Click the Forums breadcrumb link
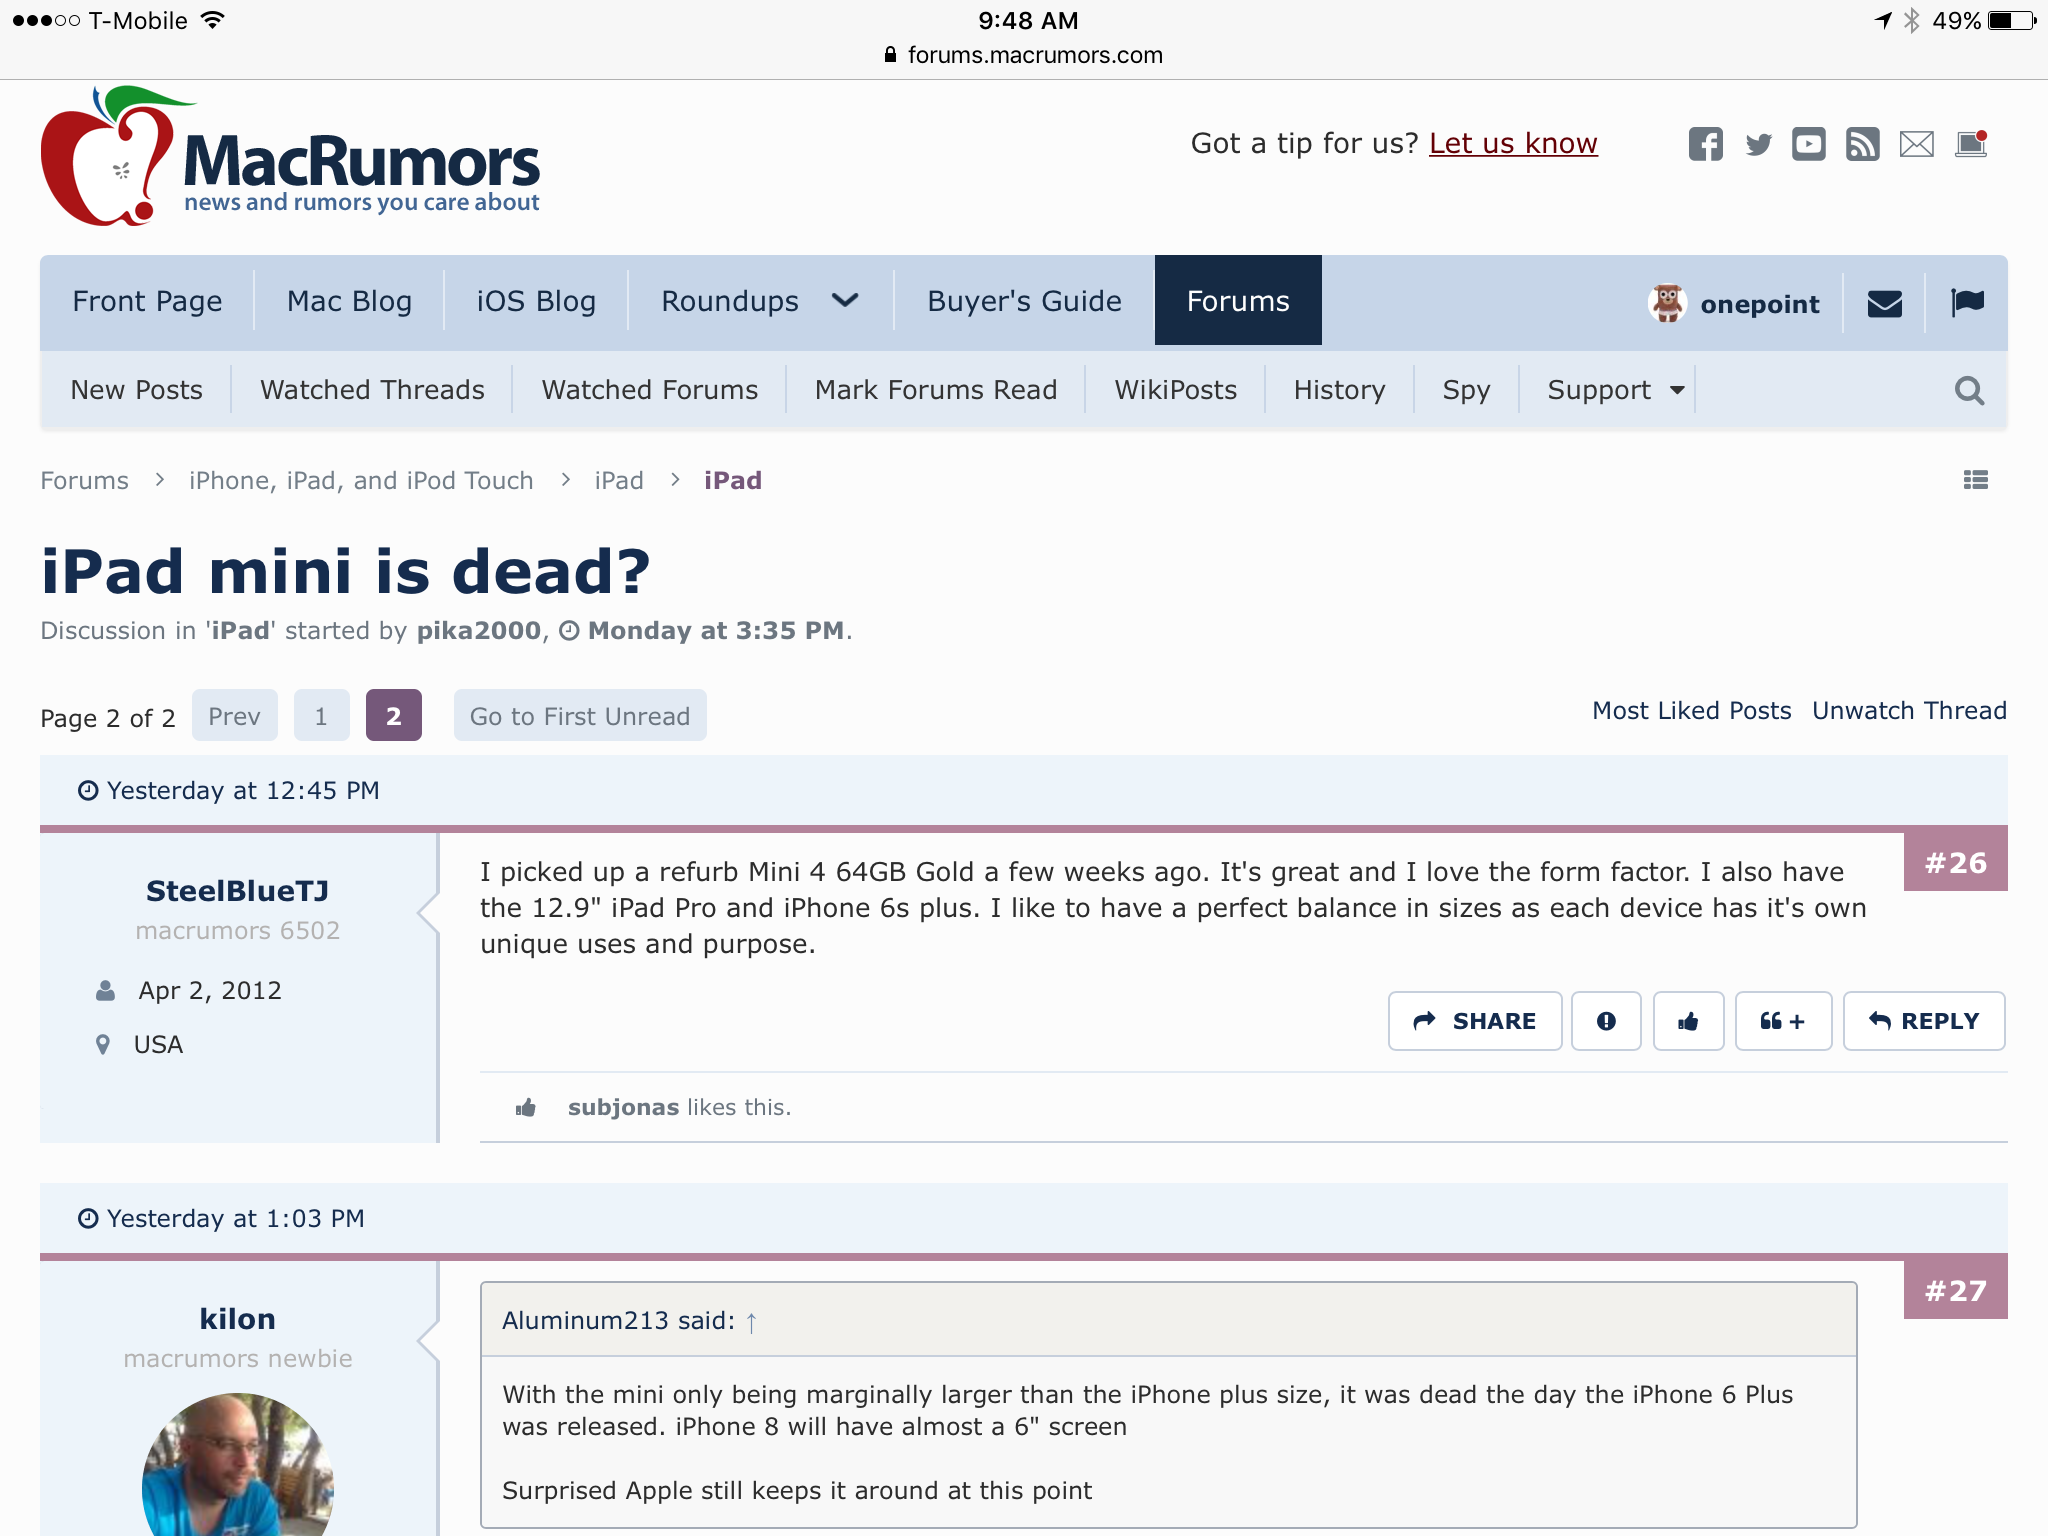2048x1536 pixels. pyautogui.click(x=84, y=481)
